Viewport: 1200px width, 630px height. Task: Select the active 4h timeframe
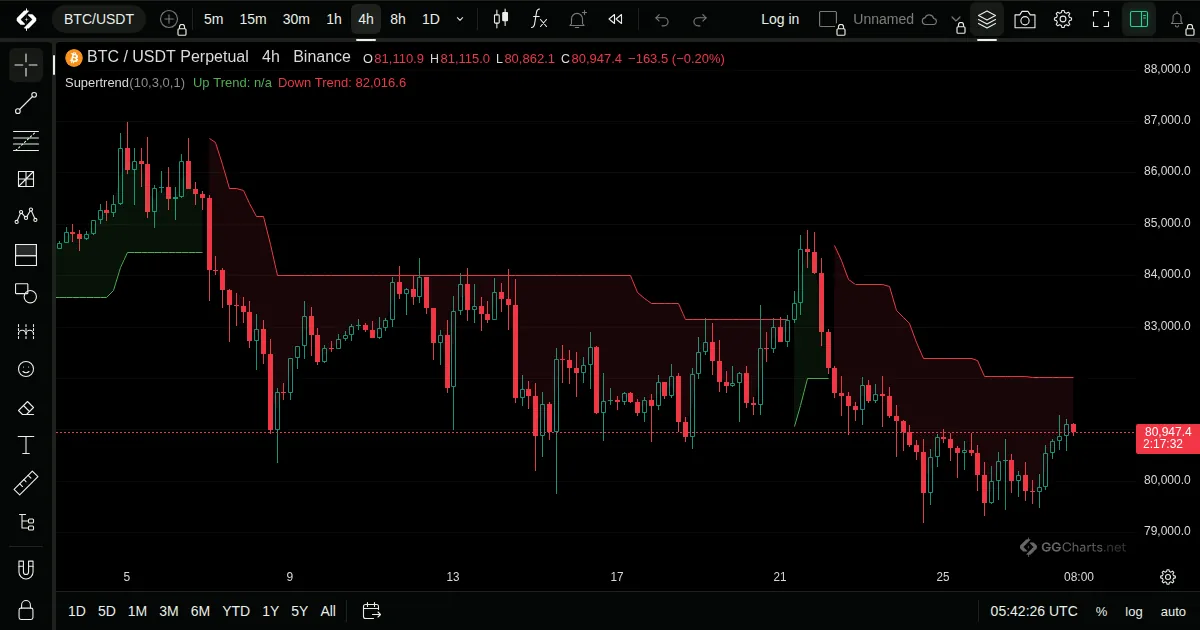point(366,19)
